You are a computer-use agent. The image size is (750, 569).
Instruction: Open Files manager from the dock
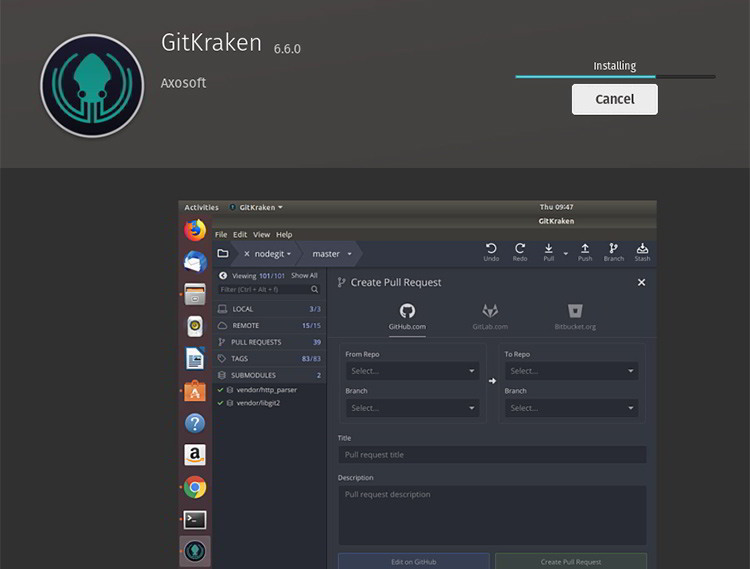[195, 294]
